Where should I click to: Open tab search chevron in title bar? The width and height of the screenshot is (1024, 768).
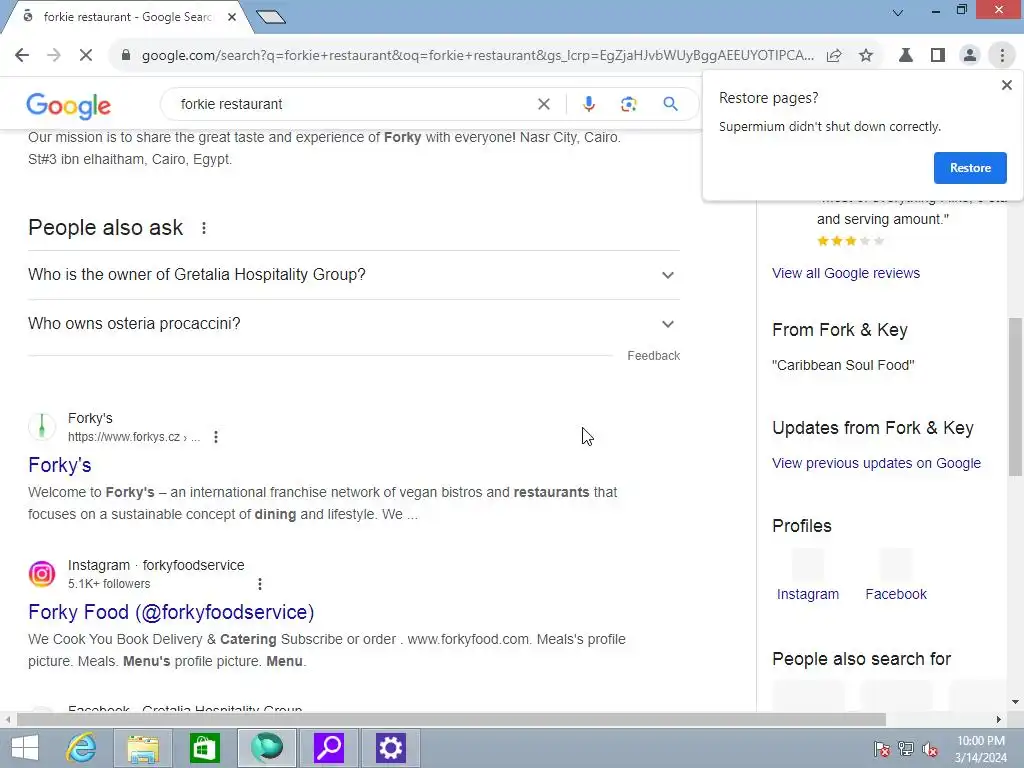tap(898, 12)
